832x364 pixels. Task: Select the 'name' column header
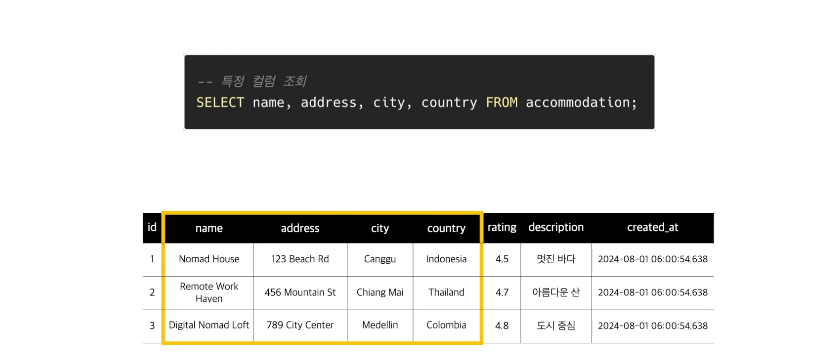pos(209,229)
